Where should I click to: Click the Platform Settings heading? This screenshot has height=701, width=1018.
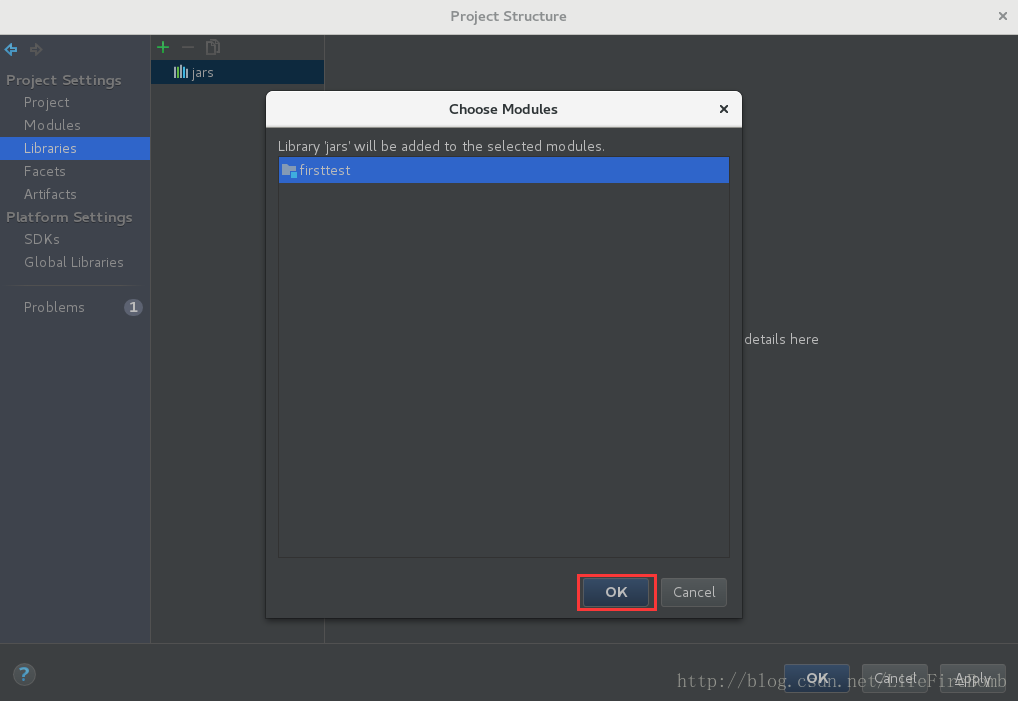point(69,217)
